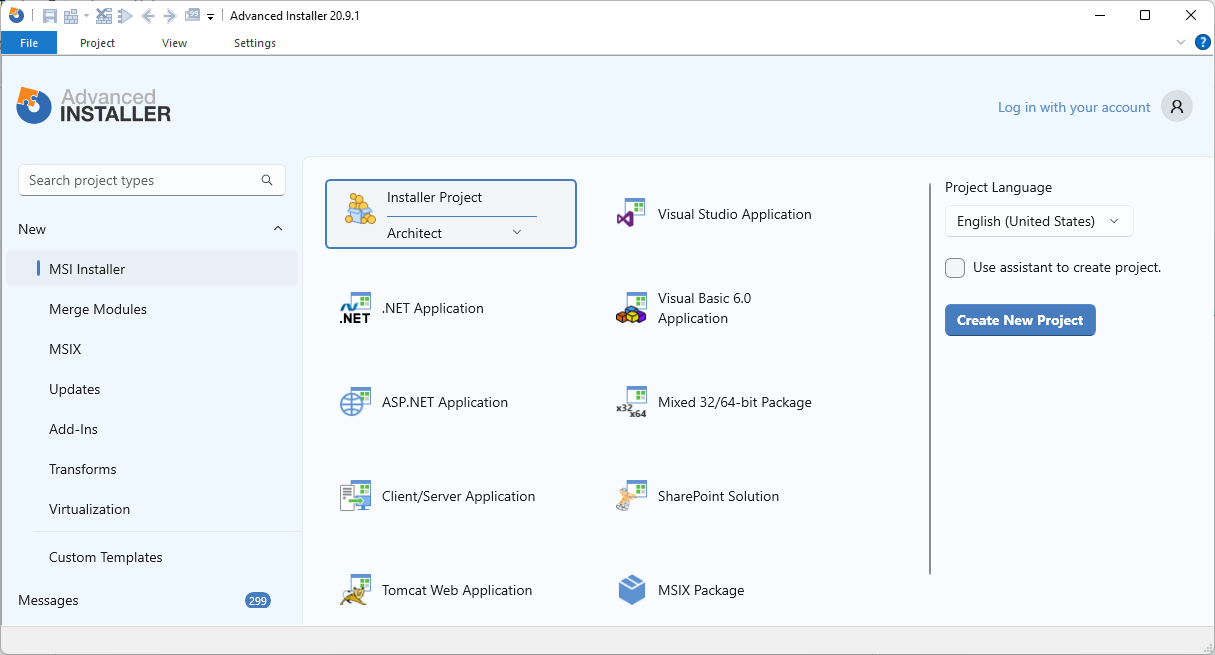Choose the MSIX Package box icon

point(631,590)
